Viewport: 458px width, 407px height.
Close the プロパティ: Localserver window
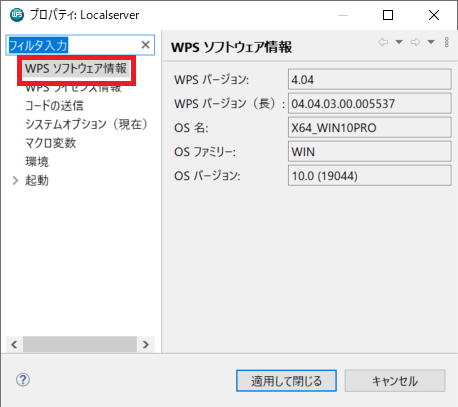(x=434, y=15)
